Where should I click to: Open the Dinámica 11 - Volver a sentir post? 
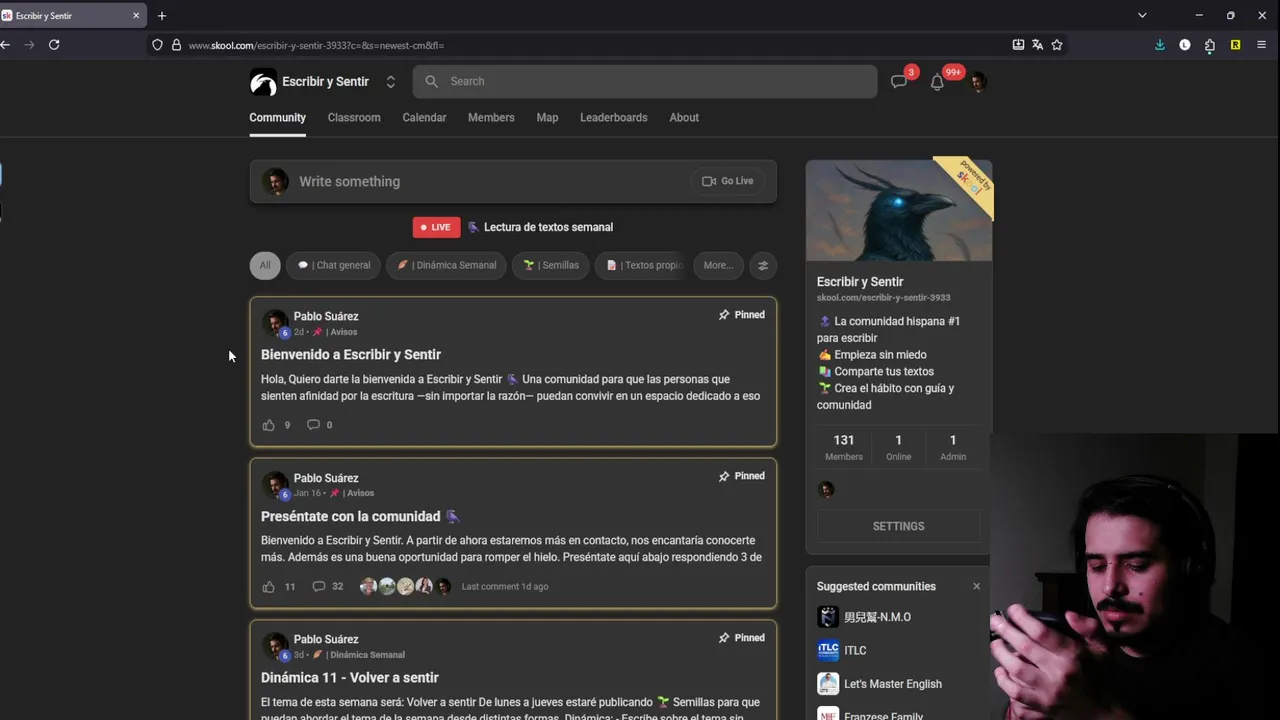tap(350, 677)
